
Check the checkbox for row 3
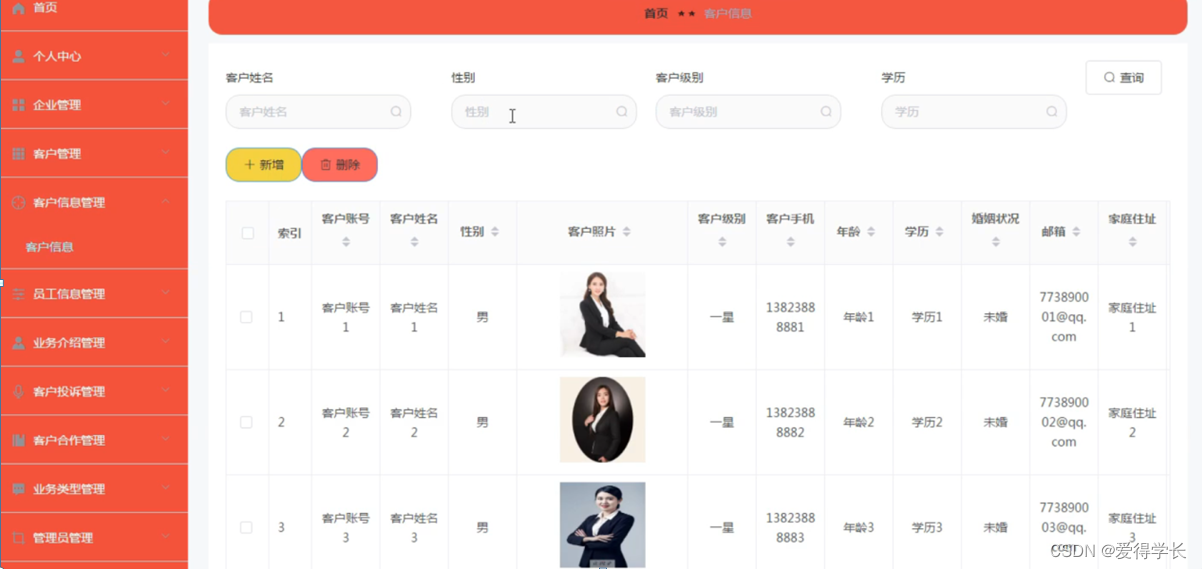[x=247, y=527]
